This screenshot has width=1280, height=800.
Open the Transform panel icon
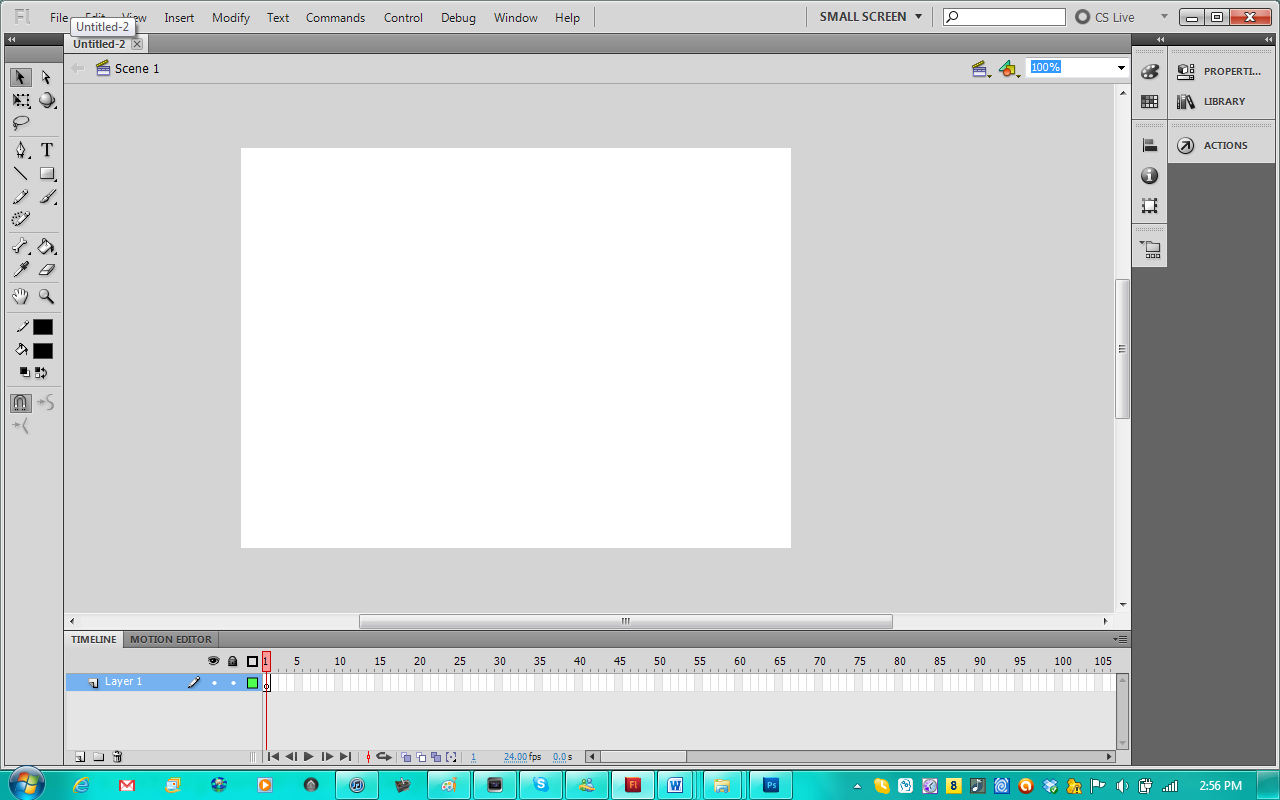pyautogui.click(x=1150, y=206)
